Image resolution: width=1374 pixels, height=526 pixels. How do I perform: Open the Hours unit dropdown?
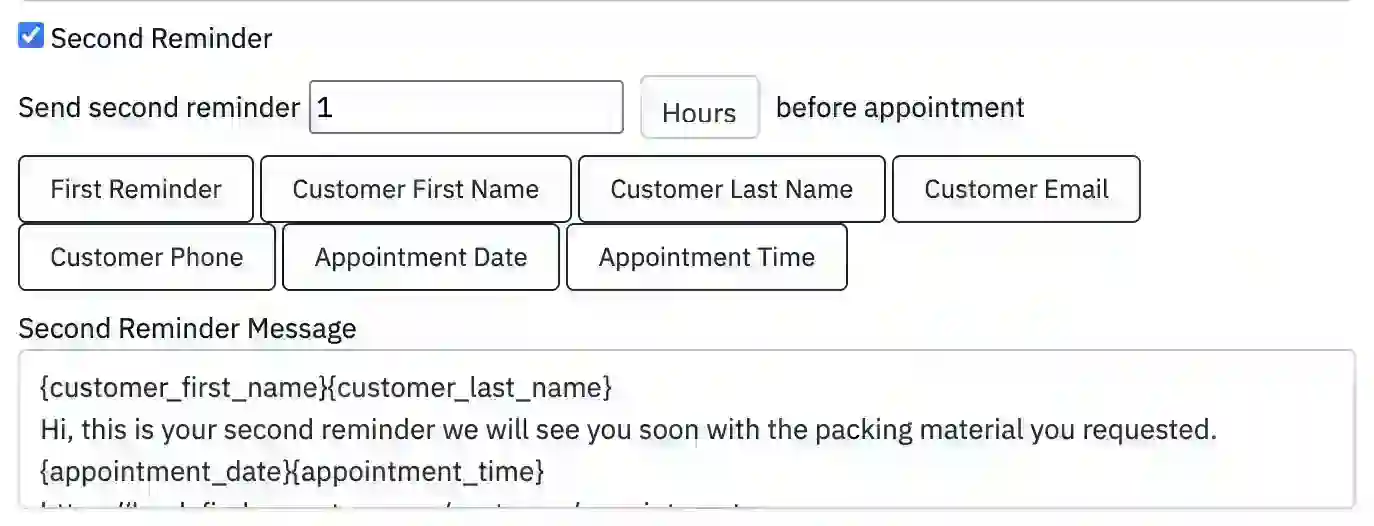coord(699,109)
